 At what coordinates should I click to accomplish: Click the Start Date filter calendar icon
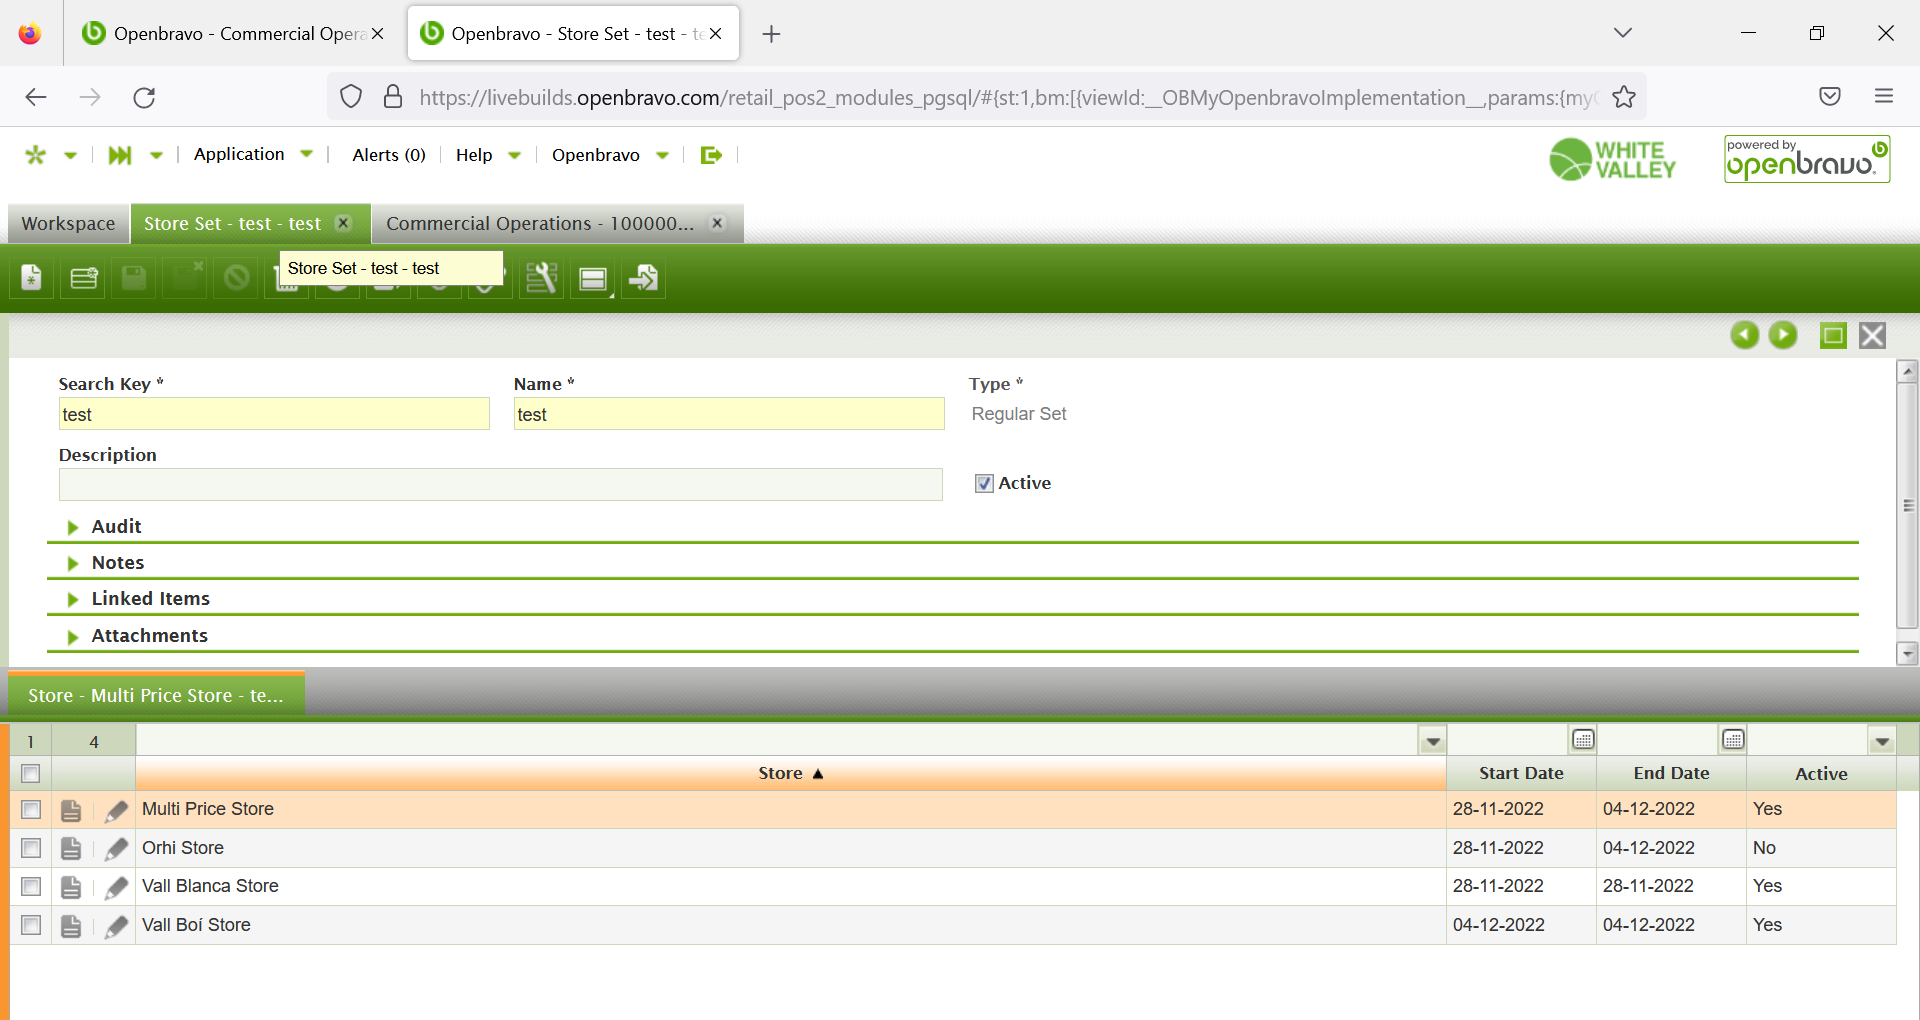[1582, 740]
